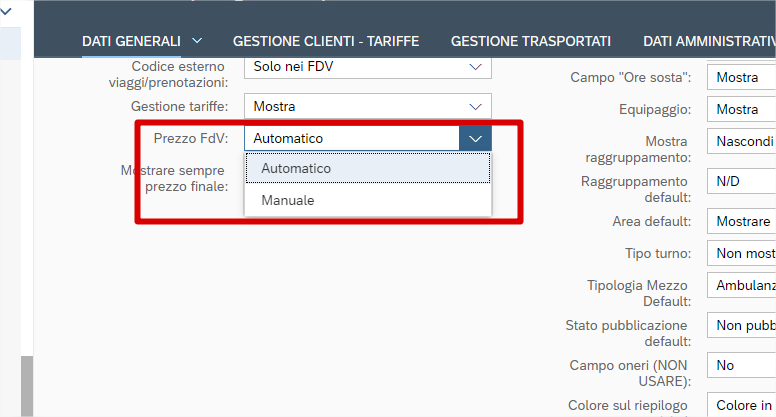This screenshot has height=417, width=776.
Task: Collapse the Prezzo FdV dropdown arrow
Action: (475, 139)
